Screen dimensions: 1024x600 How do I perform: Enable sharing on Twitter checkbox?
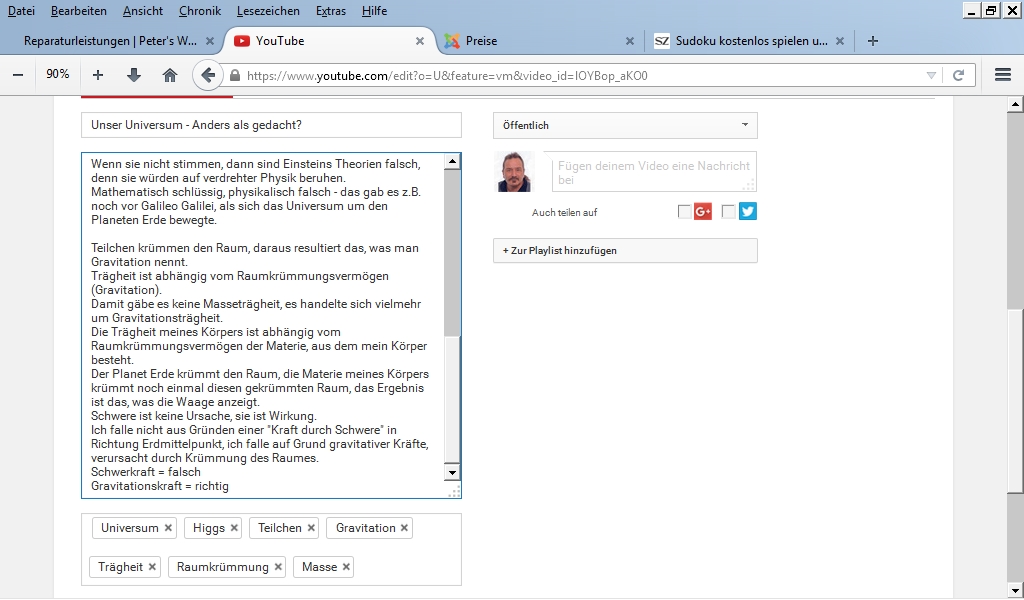[x=728, y=211]
